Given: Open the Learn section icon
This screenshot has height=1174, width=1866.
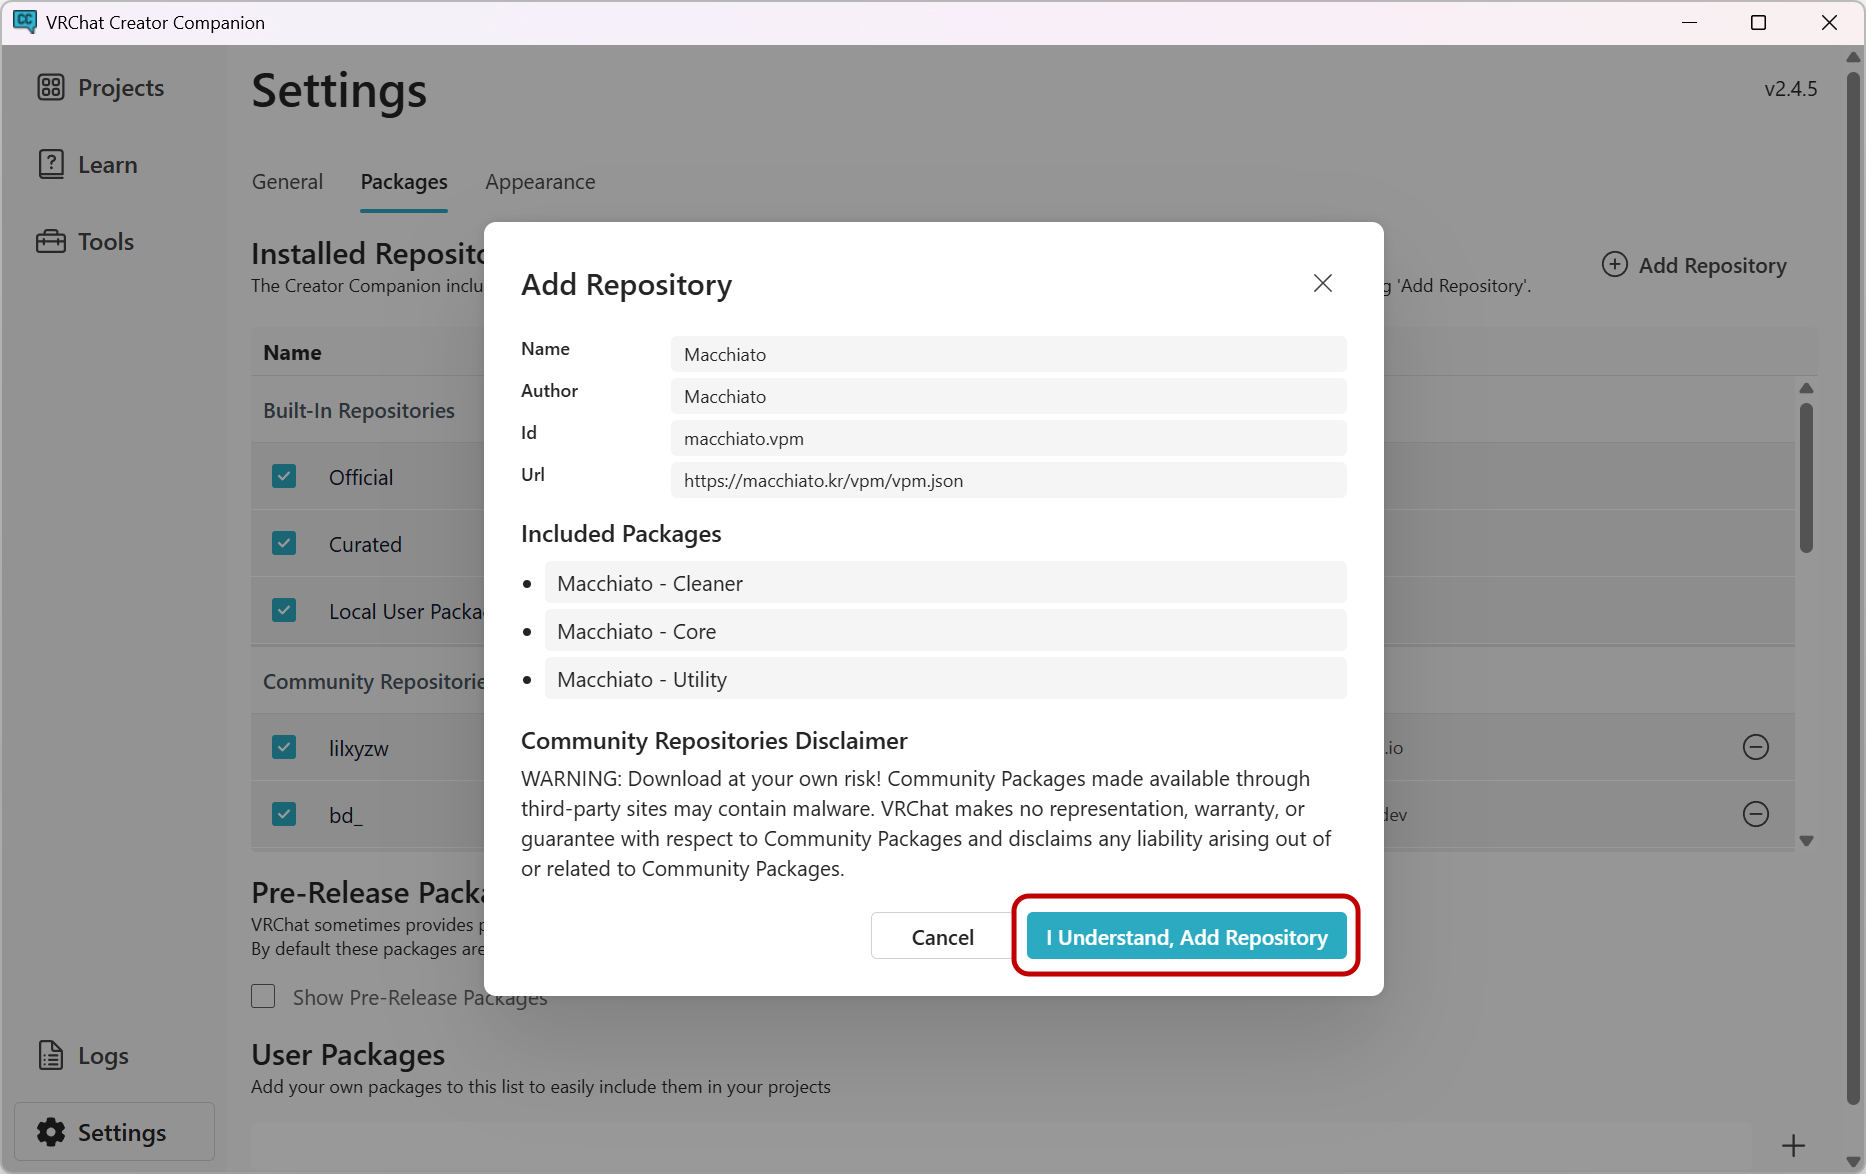Looking at the screenshot, I should click(x=51, y=164).
